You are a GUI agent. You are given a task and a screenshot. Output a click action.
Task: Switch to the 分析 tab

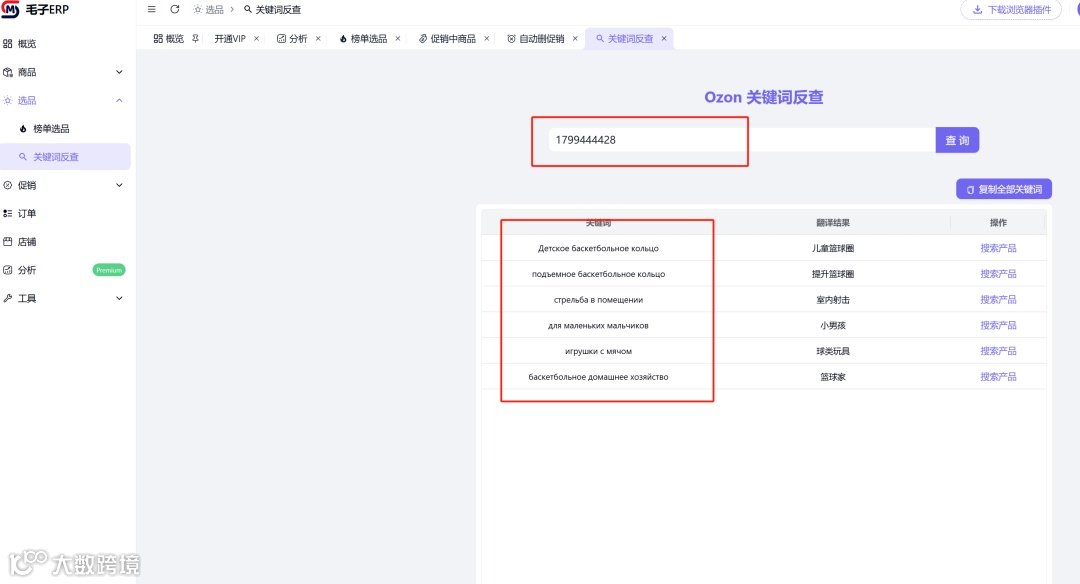point(292,39)
